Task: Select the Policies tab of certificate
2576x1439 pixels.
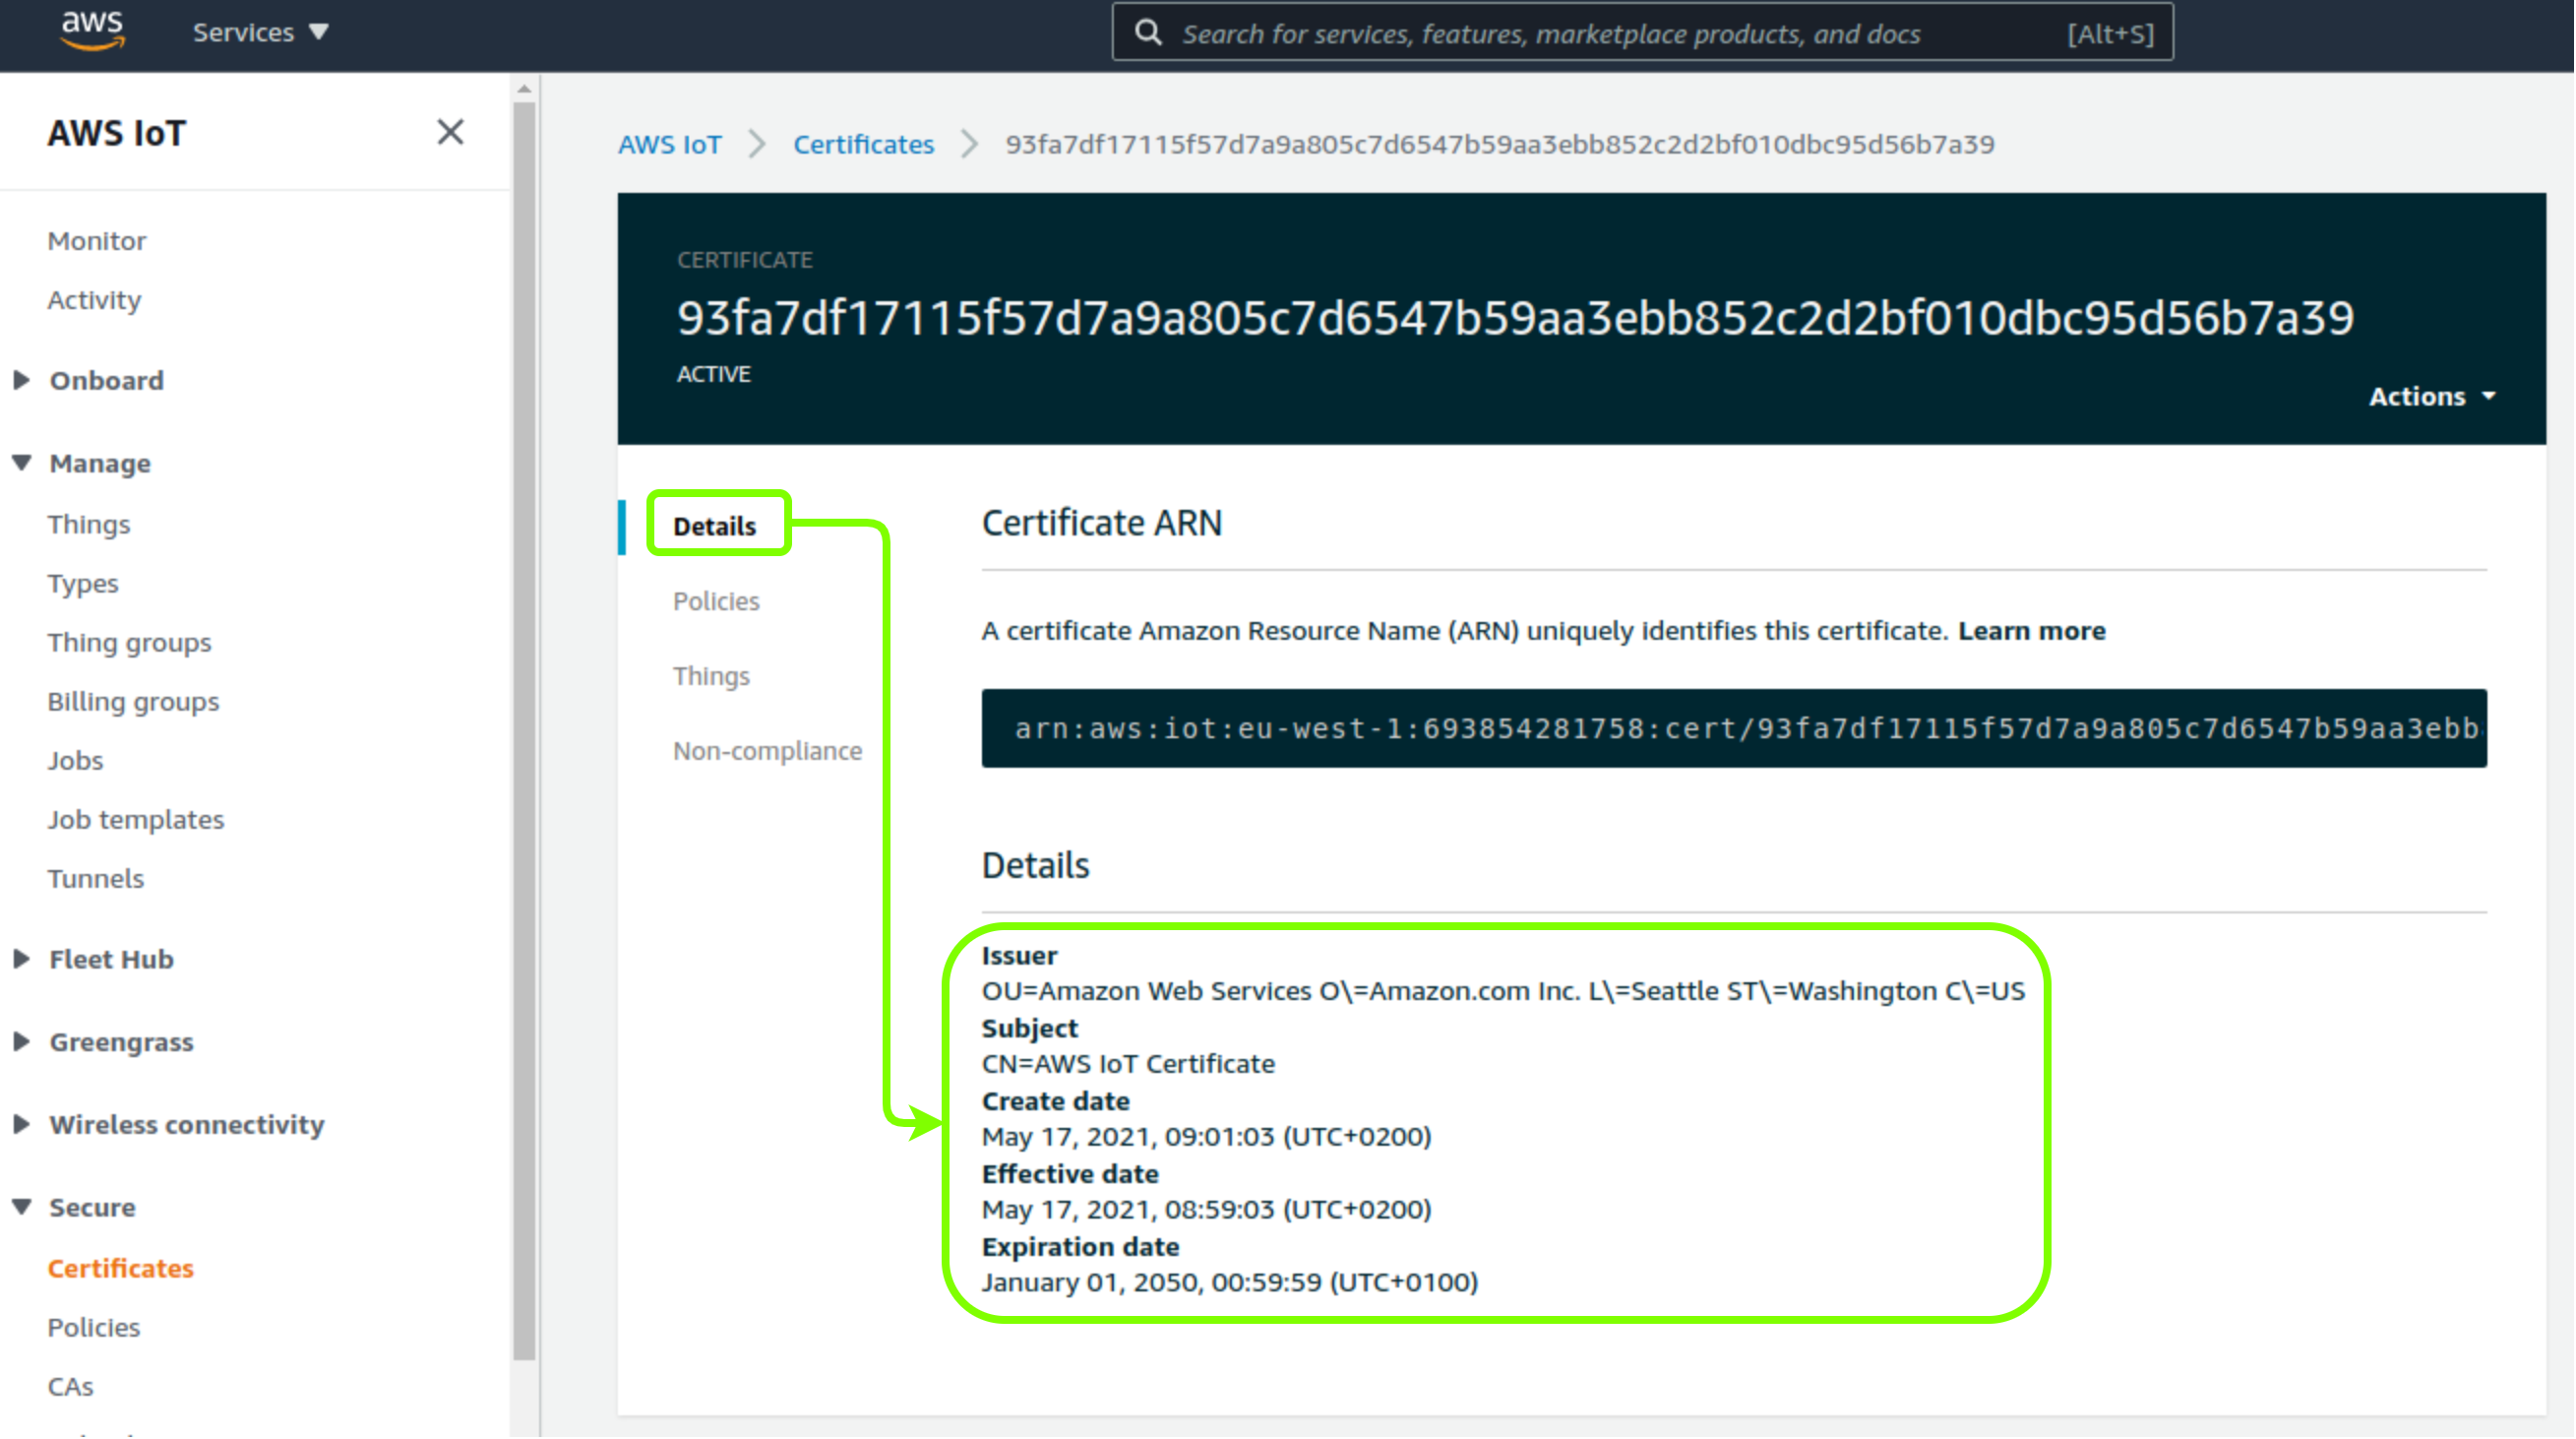Action: (716, 602)
